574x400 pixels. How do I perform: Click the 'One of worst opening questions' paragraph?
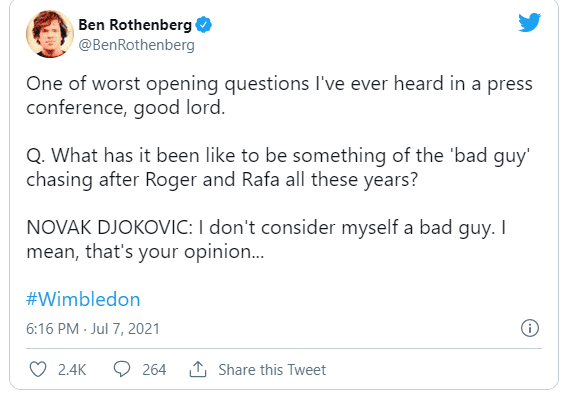pos(279,96)
